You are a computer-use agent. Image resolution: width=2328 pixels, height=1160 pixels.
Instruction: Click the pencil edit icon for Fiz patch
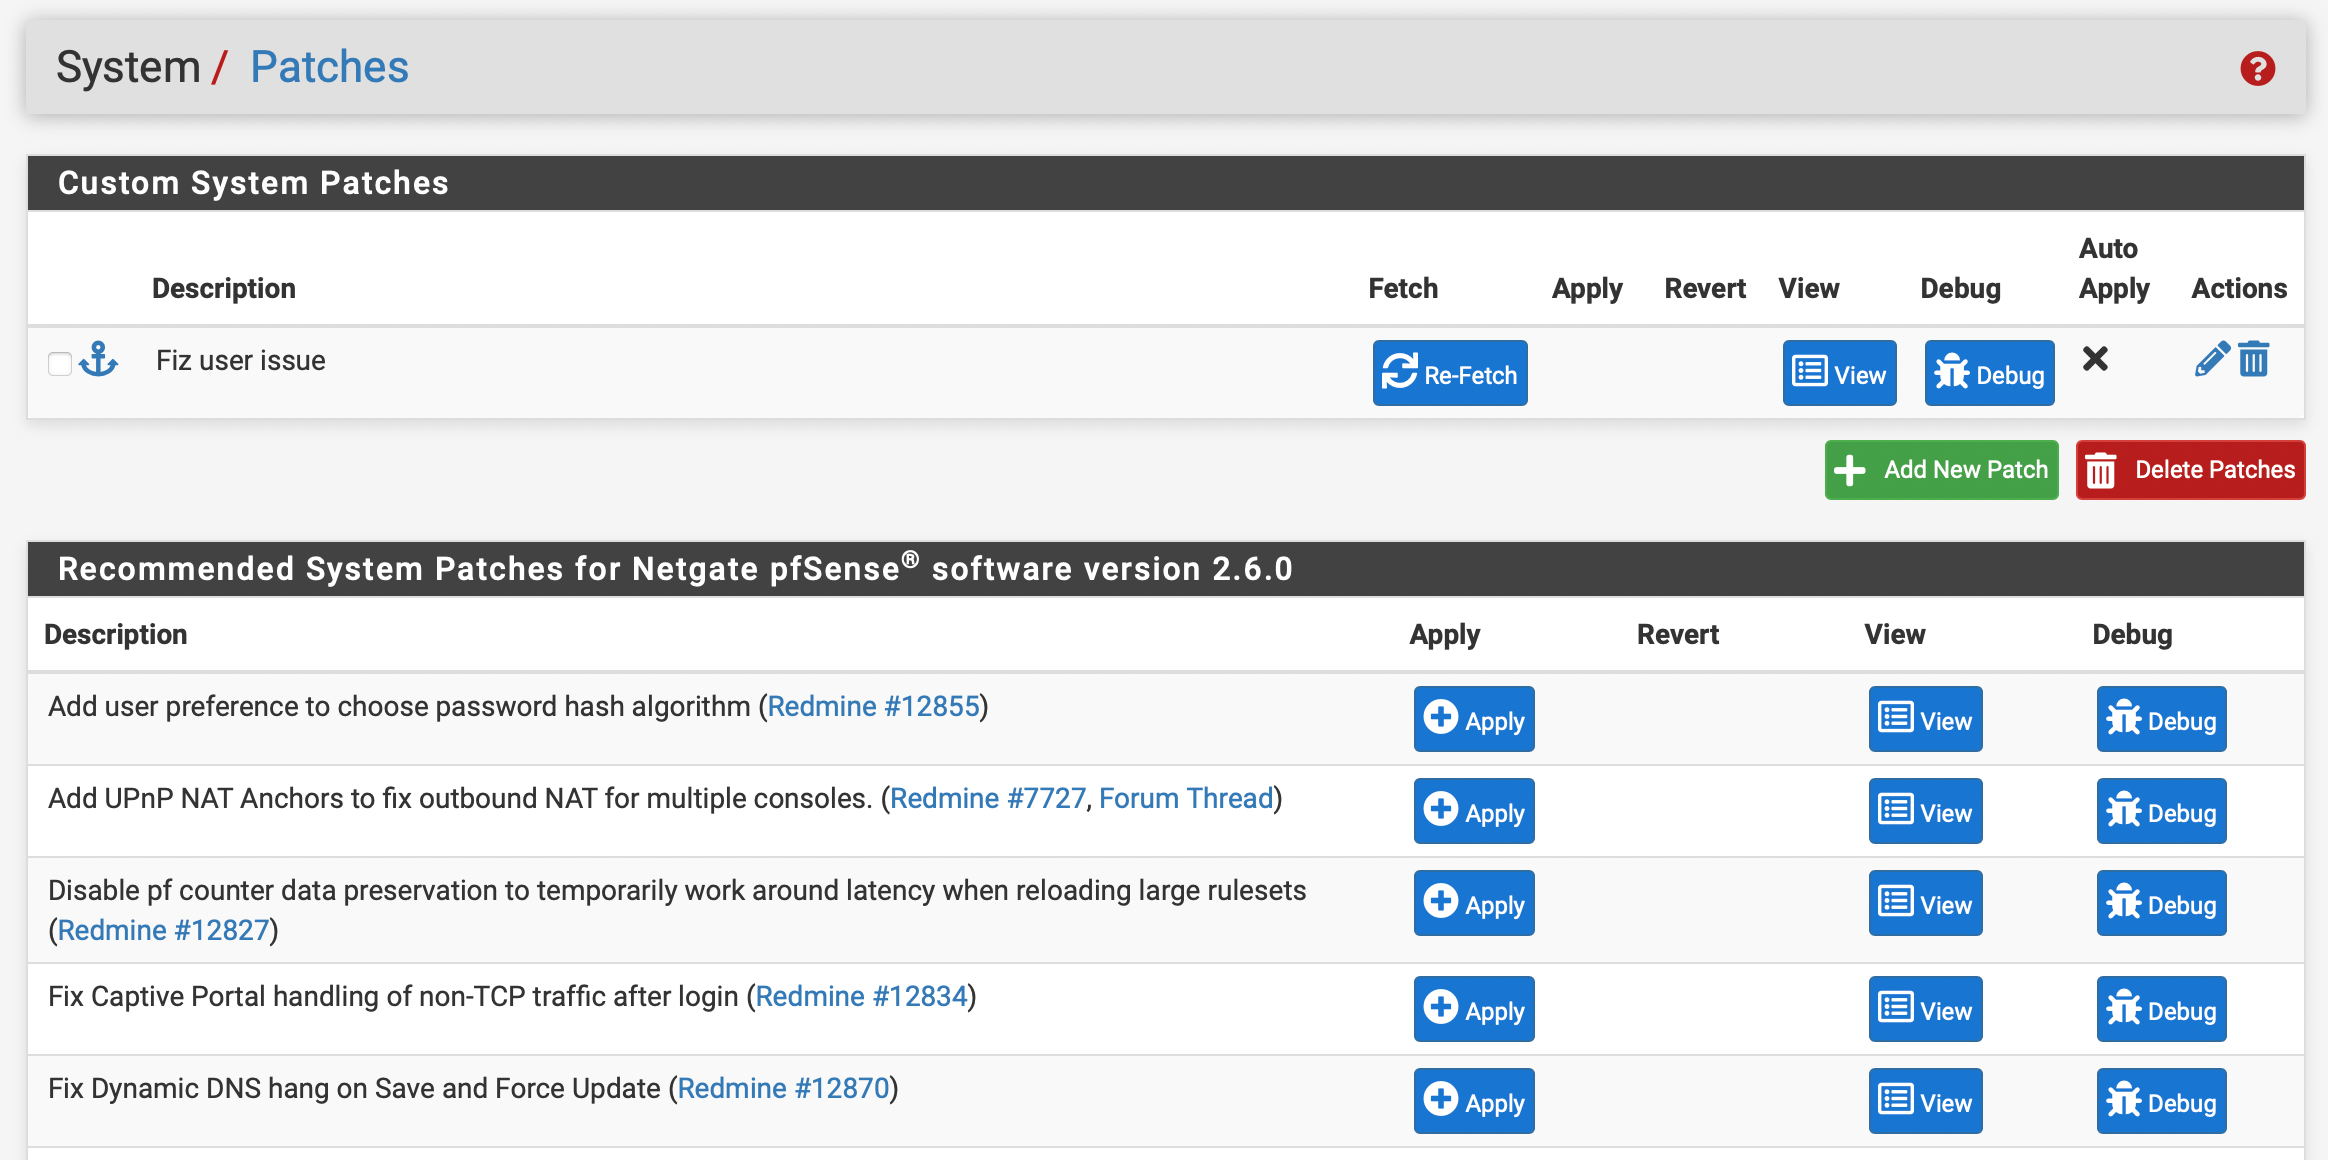click(2211, 359)
